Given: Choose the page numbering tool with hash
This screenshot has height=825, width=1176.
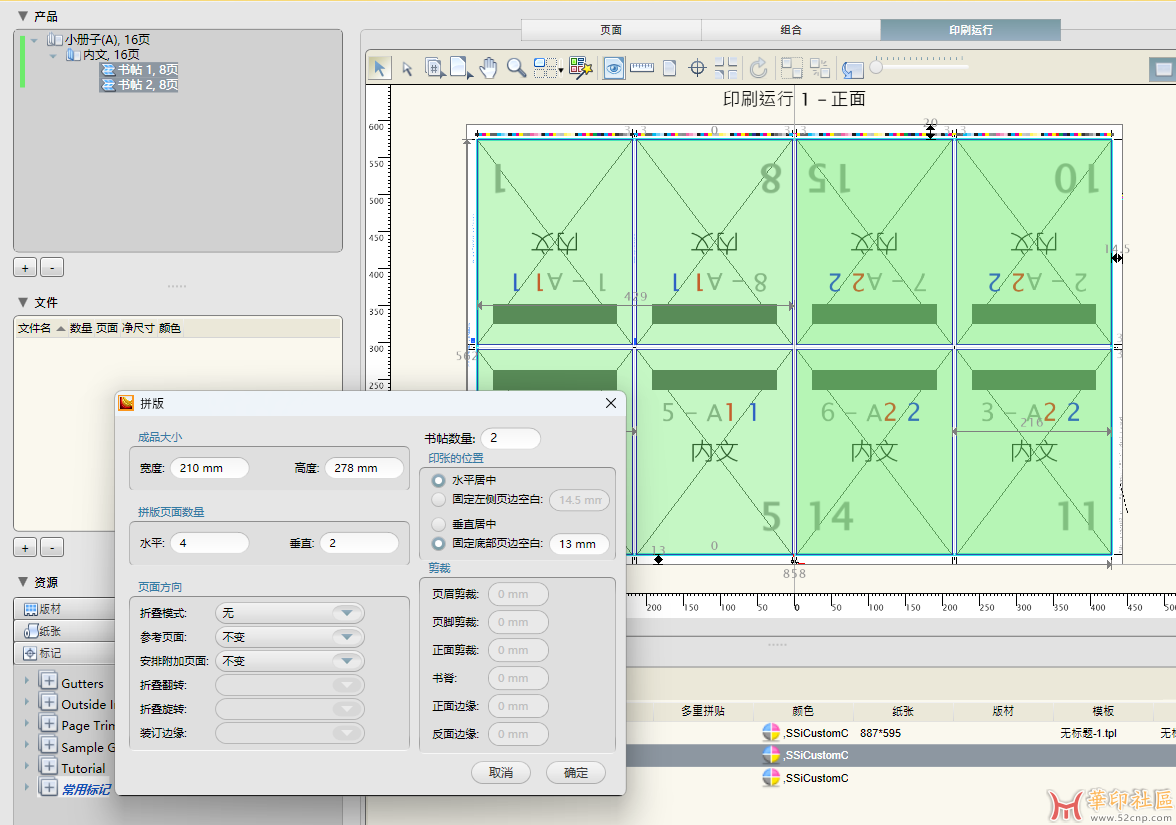Looking at the screenshot, I should pos(434,68).
